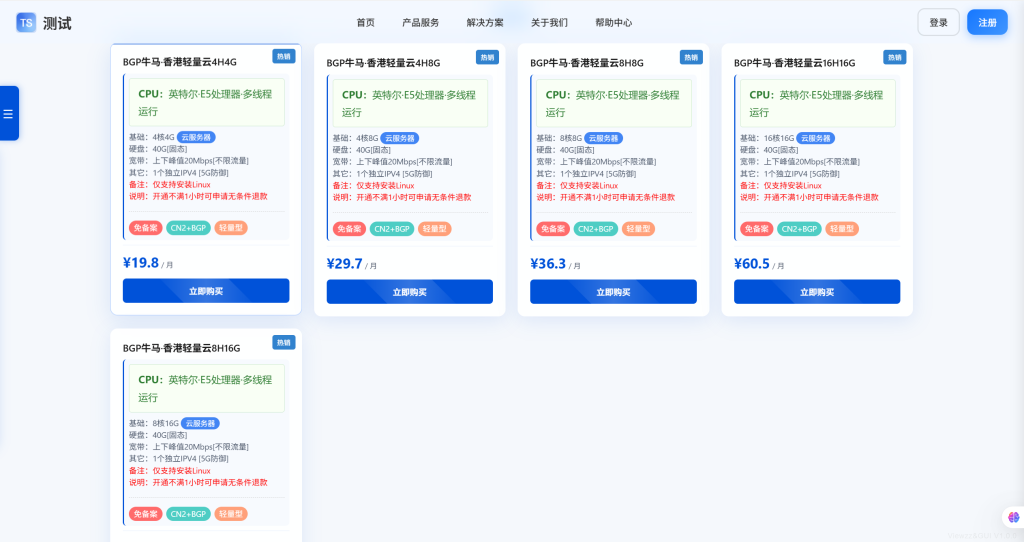Screen dimensions: 1024x542
Task: Open 产品服务 menu item
Action: [x=421, y=23]
